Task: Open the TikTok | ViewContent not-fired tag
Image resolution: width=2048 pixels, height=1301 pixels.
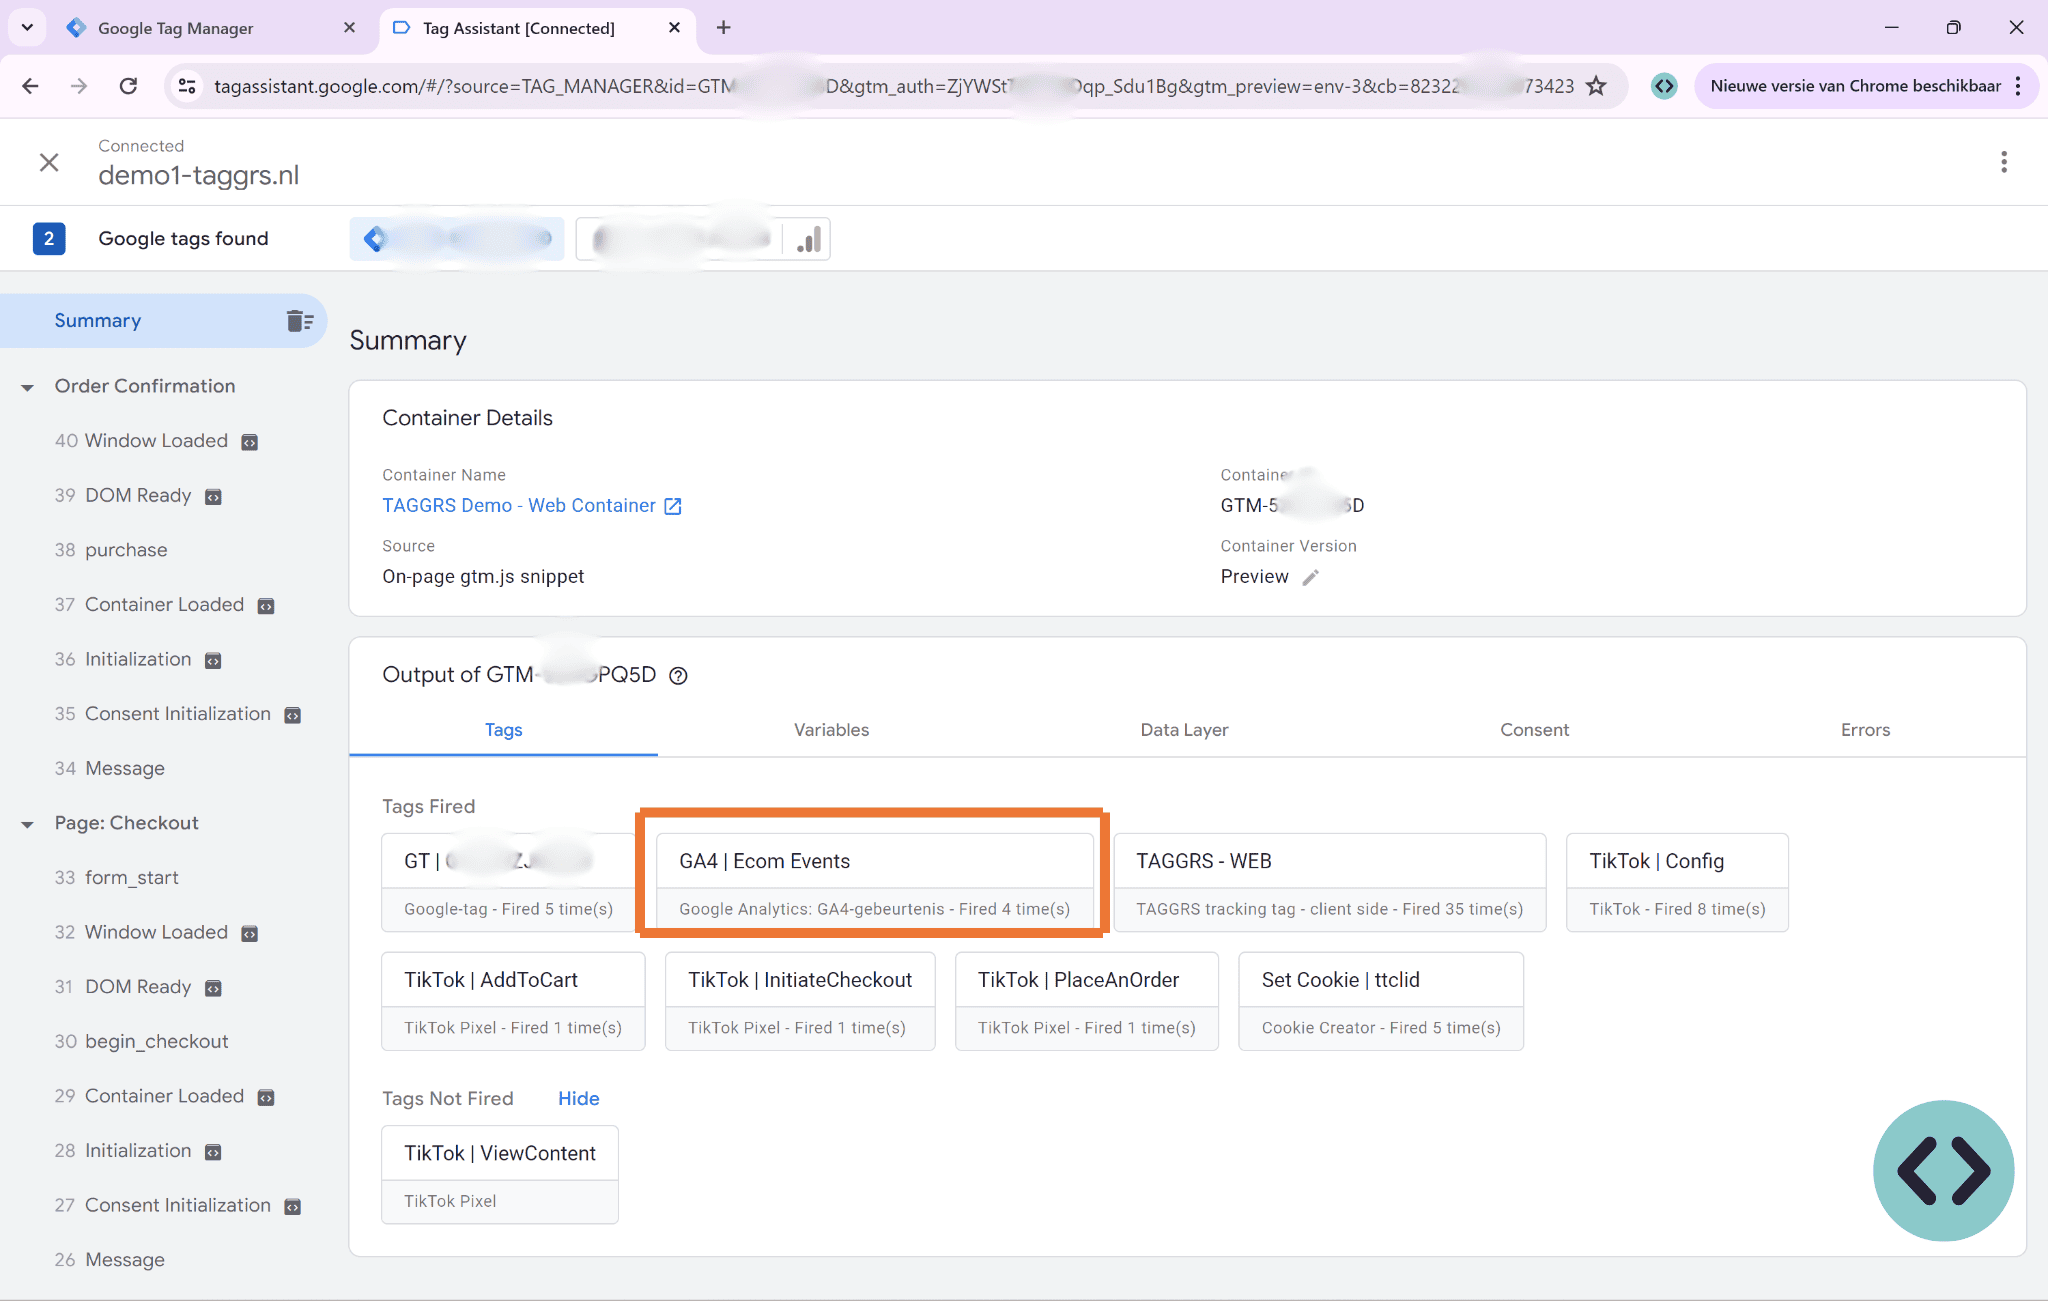Action: coord(500,1175)
